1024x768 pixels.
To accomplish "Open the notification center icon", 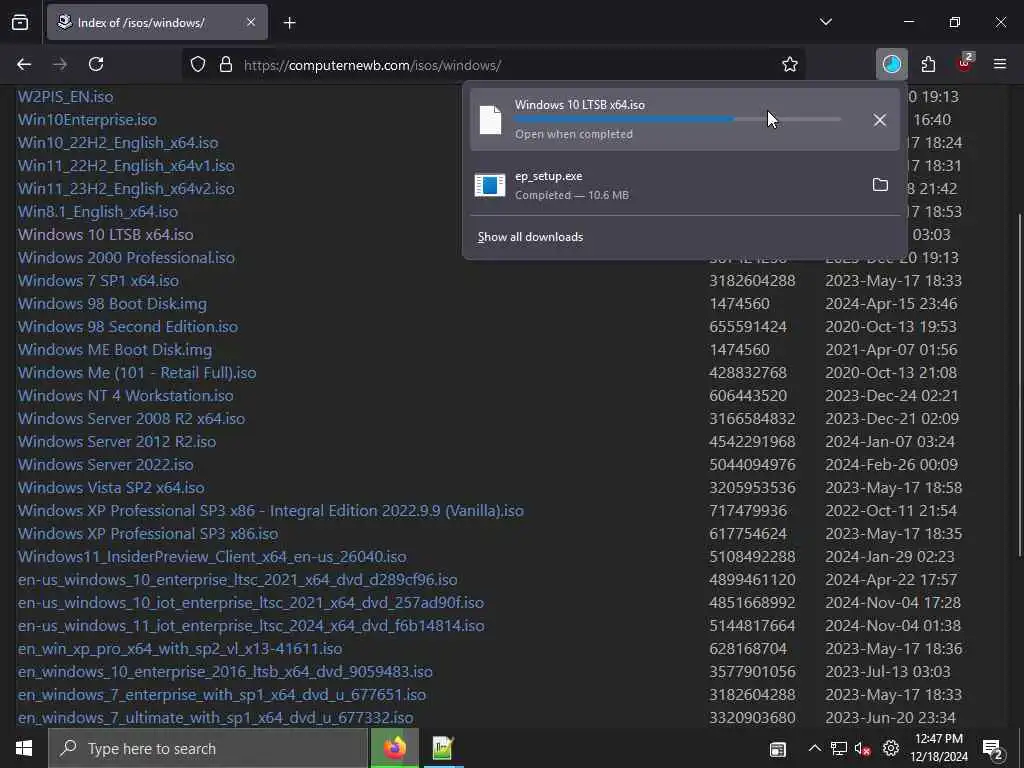I will (993, 750).
